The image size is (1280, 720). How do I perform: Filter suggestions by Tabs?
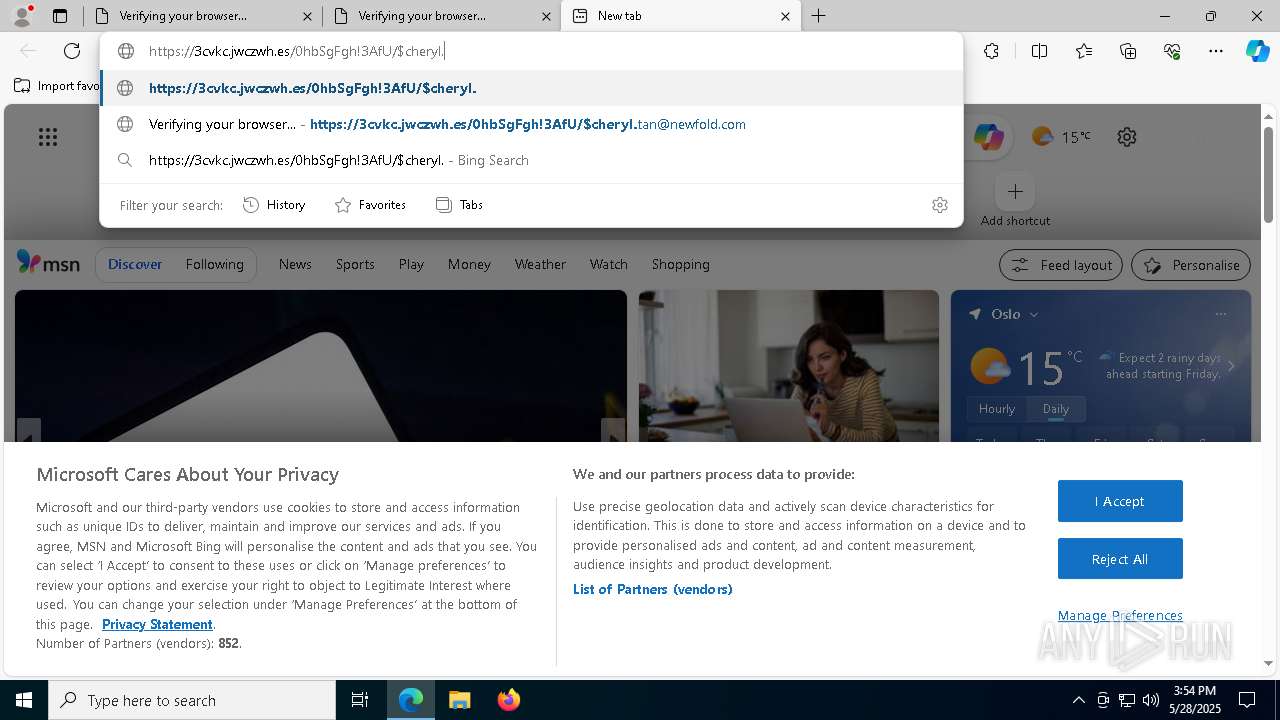coord(459,205)
